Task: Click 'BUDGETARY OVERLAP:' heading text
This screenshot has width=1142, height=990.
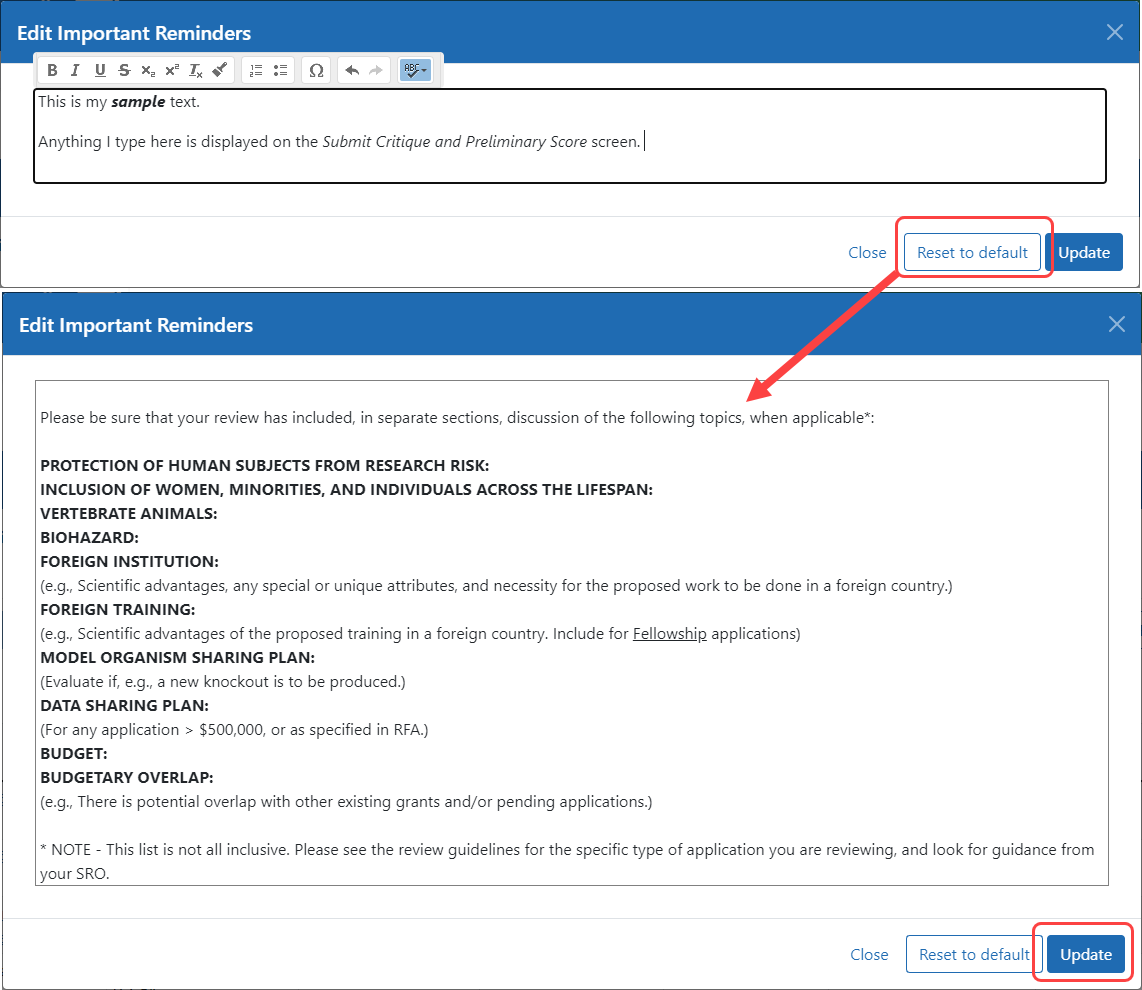Action: (127, 778)
